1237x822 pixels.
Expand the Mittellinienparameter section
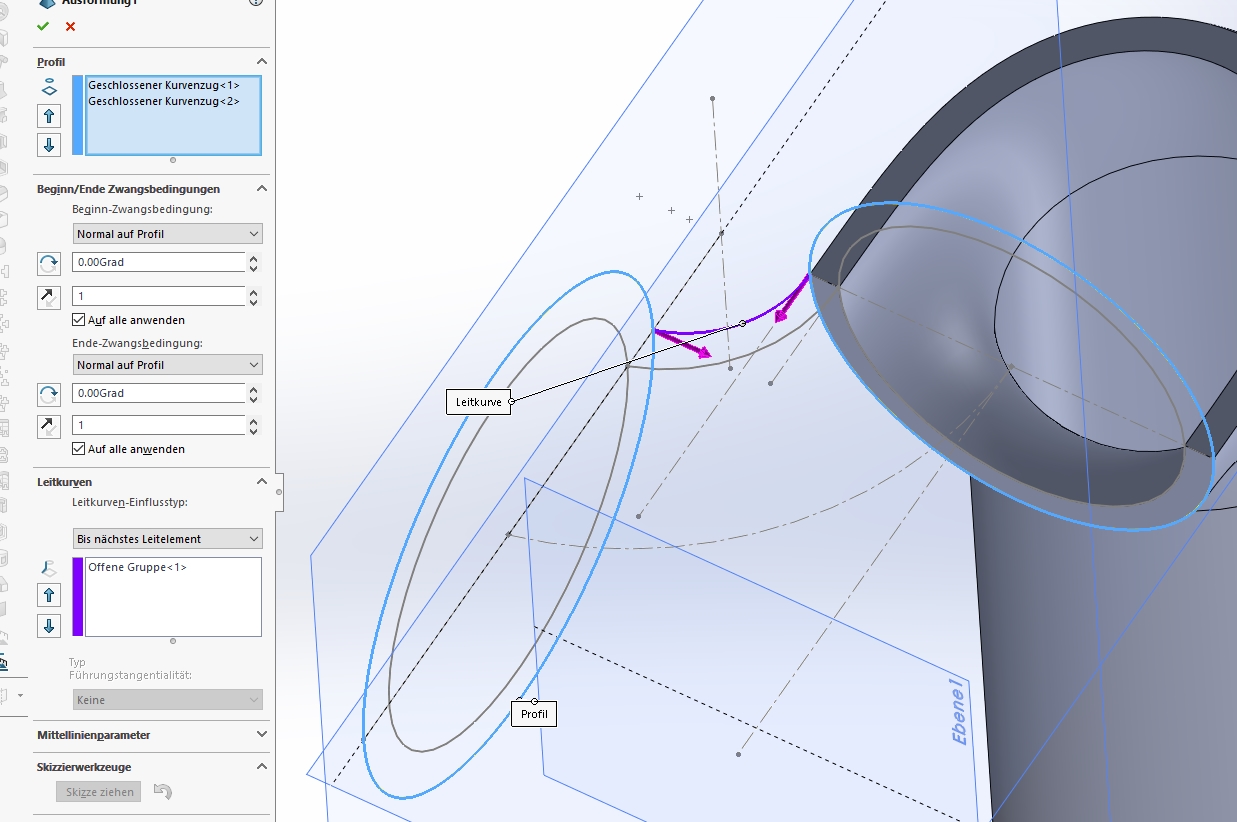(x=262, y=735)
